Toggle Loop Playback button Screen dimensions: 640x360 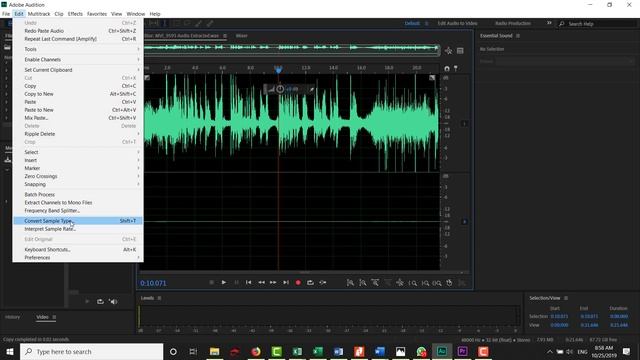click(310, 282)
